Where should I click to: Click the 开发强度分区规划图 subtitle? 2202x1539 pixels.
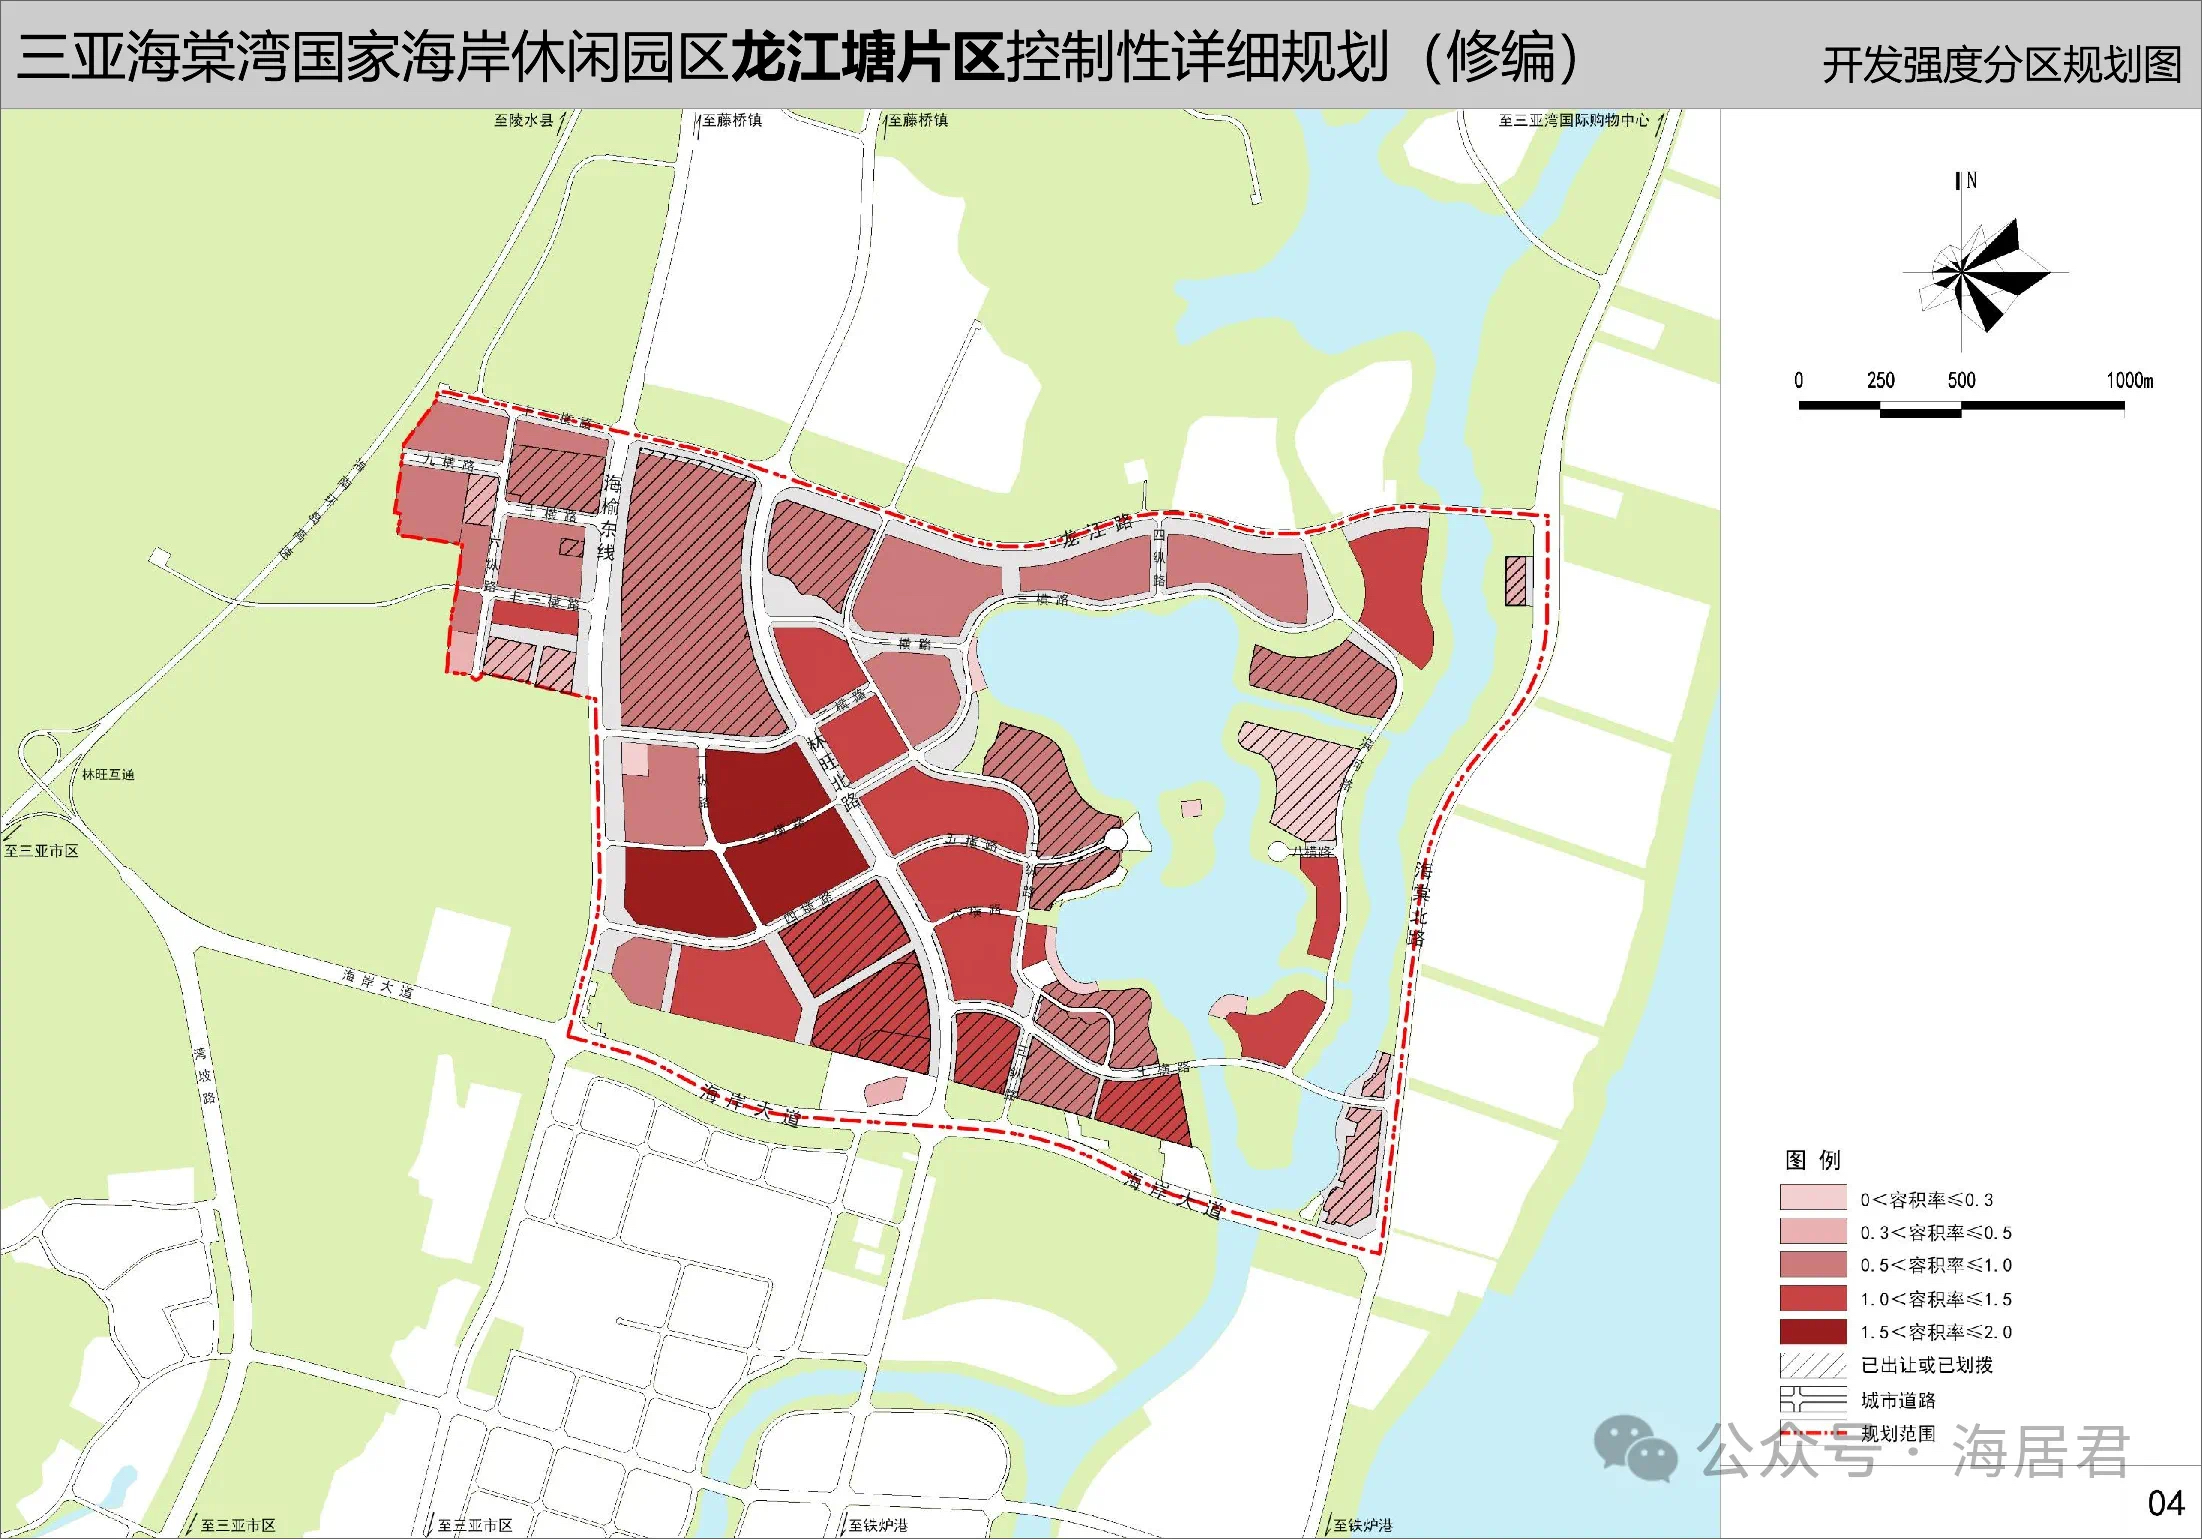click(2001, 65)
